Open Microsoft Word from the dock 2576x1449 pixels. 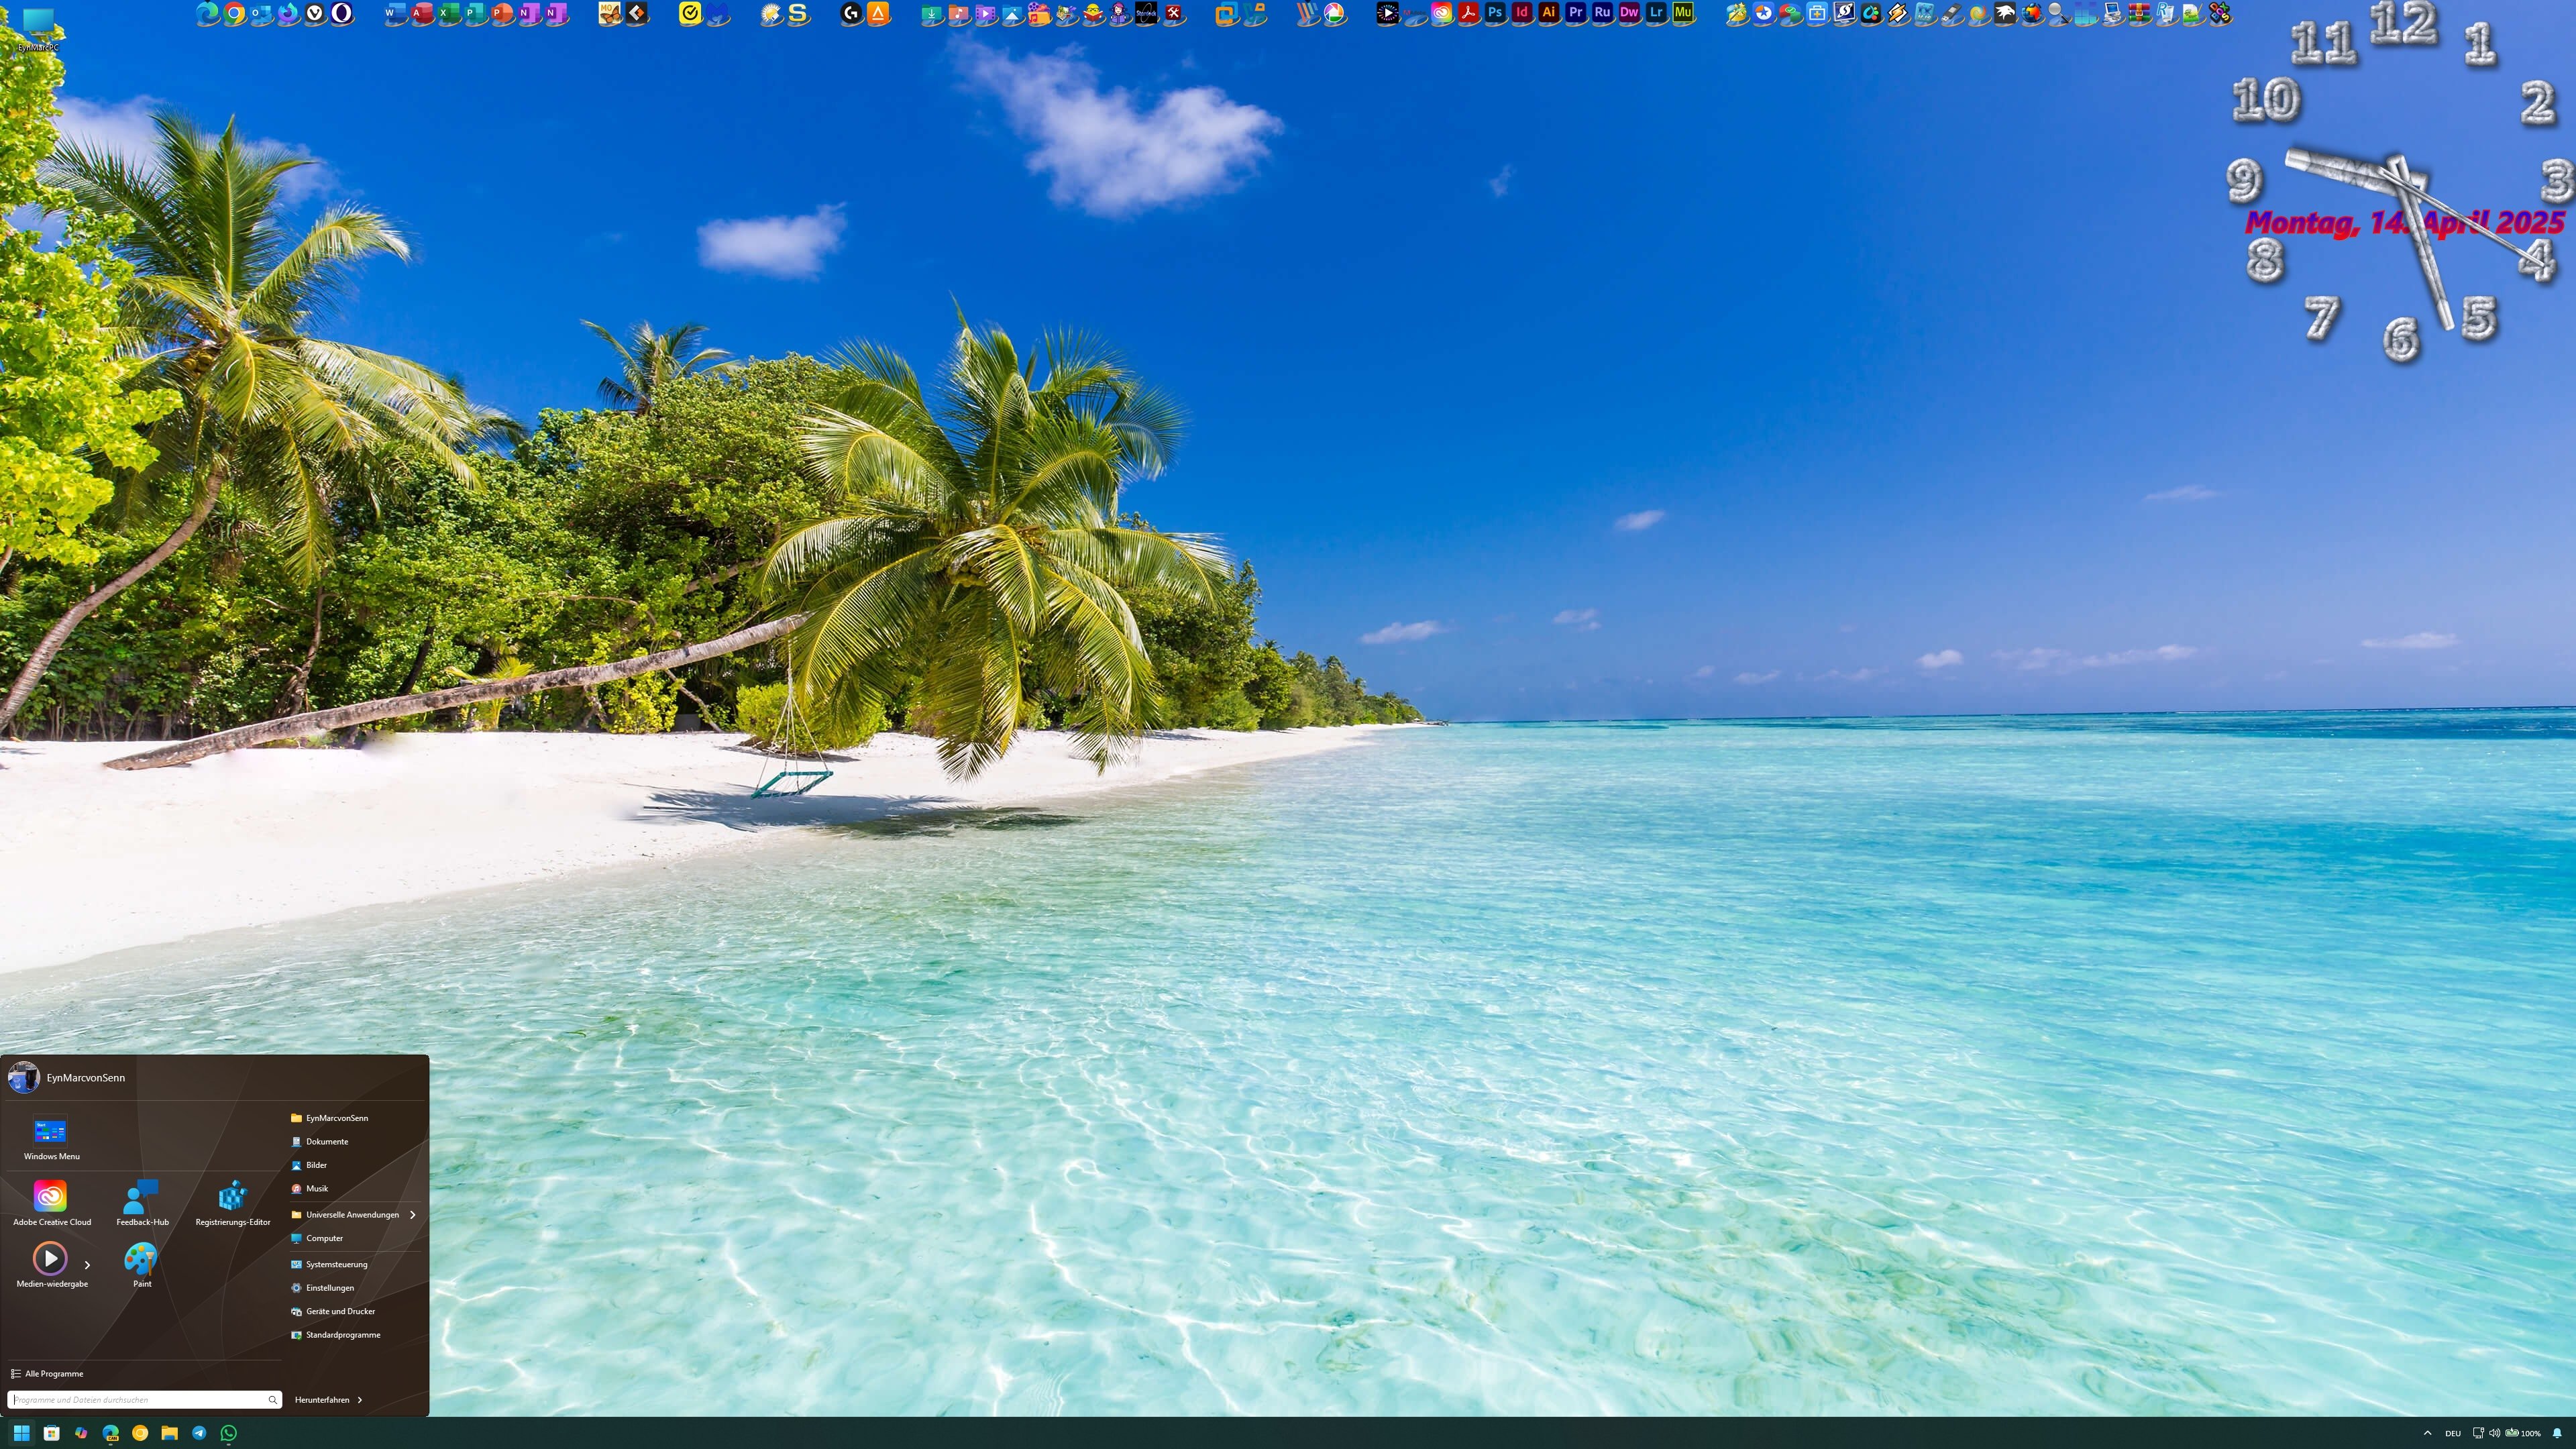pos(394,13)
